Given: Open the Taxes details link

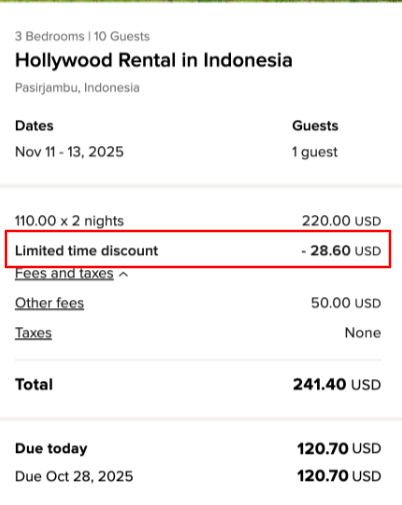Looking at the screenshot, I should click(x=33, y=333).
